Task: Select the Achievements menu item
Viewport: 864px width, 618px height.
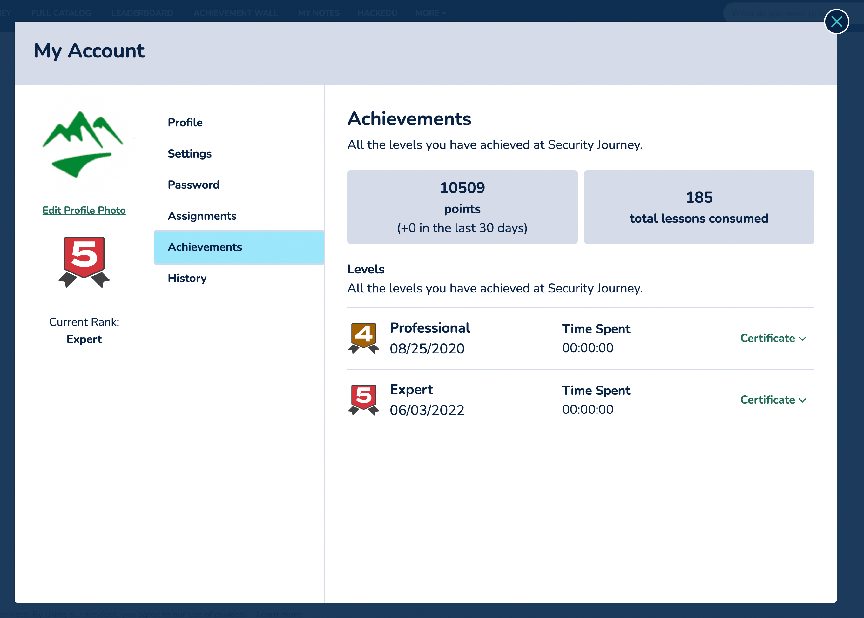Action: tap(239, 247)
